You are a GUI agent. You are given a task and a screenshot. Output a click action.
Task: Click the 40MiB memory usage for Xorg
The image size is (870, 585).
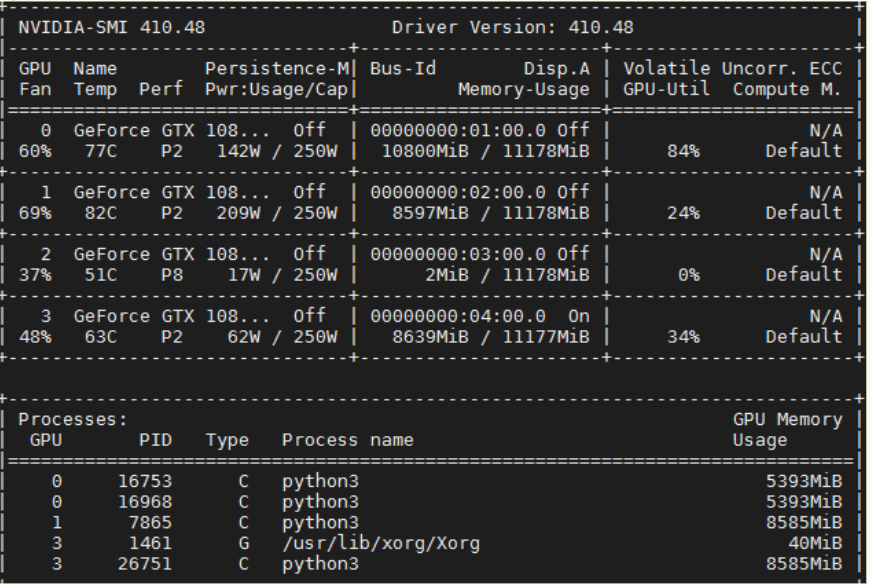pos(815,543)
